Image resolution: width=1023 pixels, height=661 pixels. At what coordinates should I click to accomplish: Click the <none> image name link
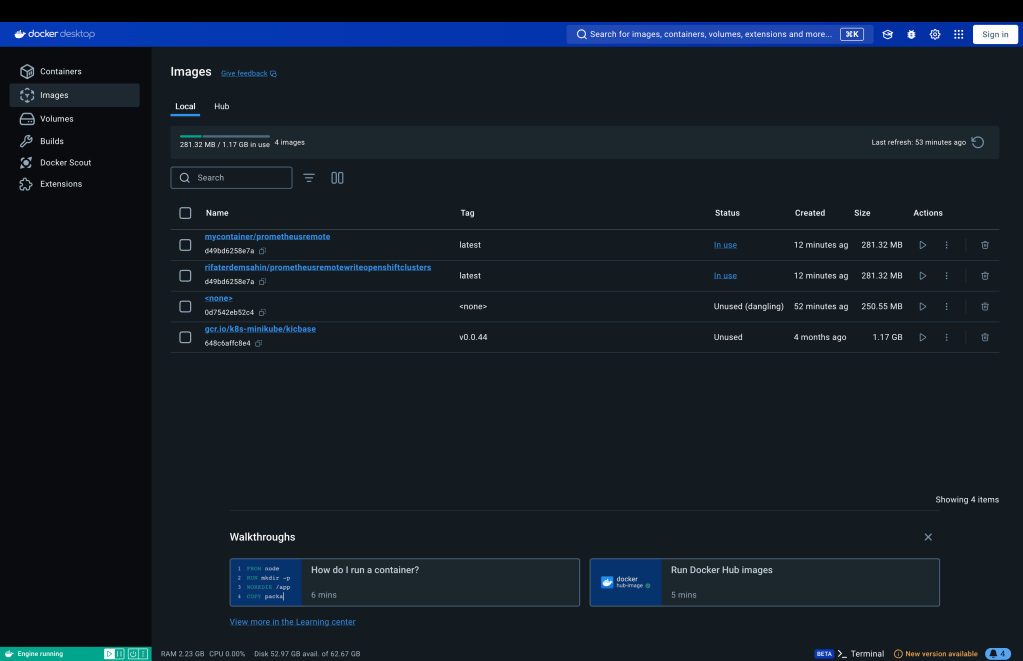pyautogui.click(x=219, y=298)
